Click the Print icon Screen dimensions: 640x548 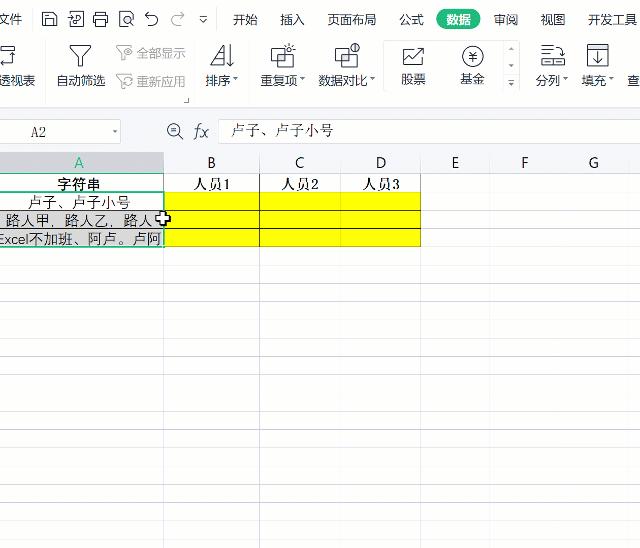[101, 19]
